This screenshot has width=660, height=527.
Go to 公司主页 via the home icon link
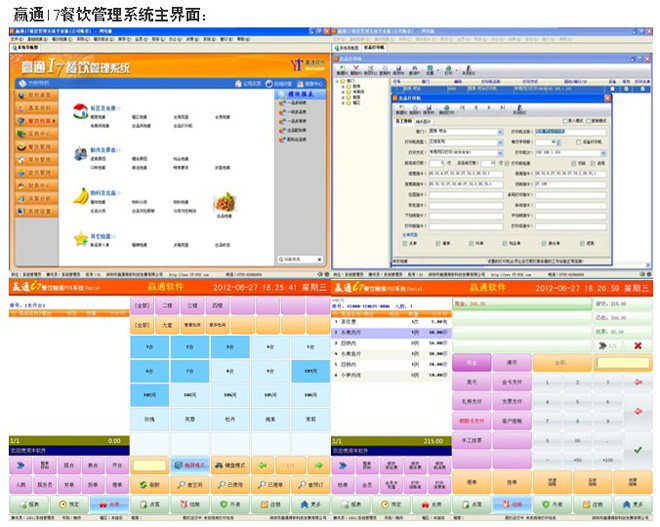click(x=248, y=84)
